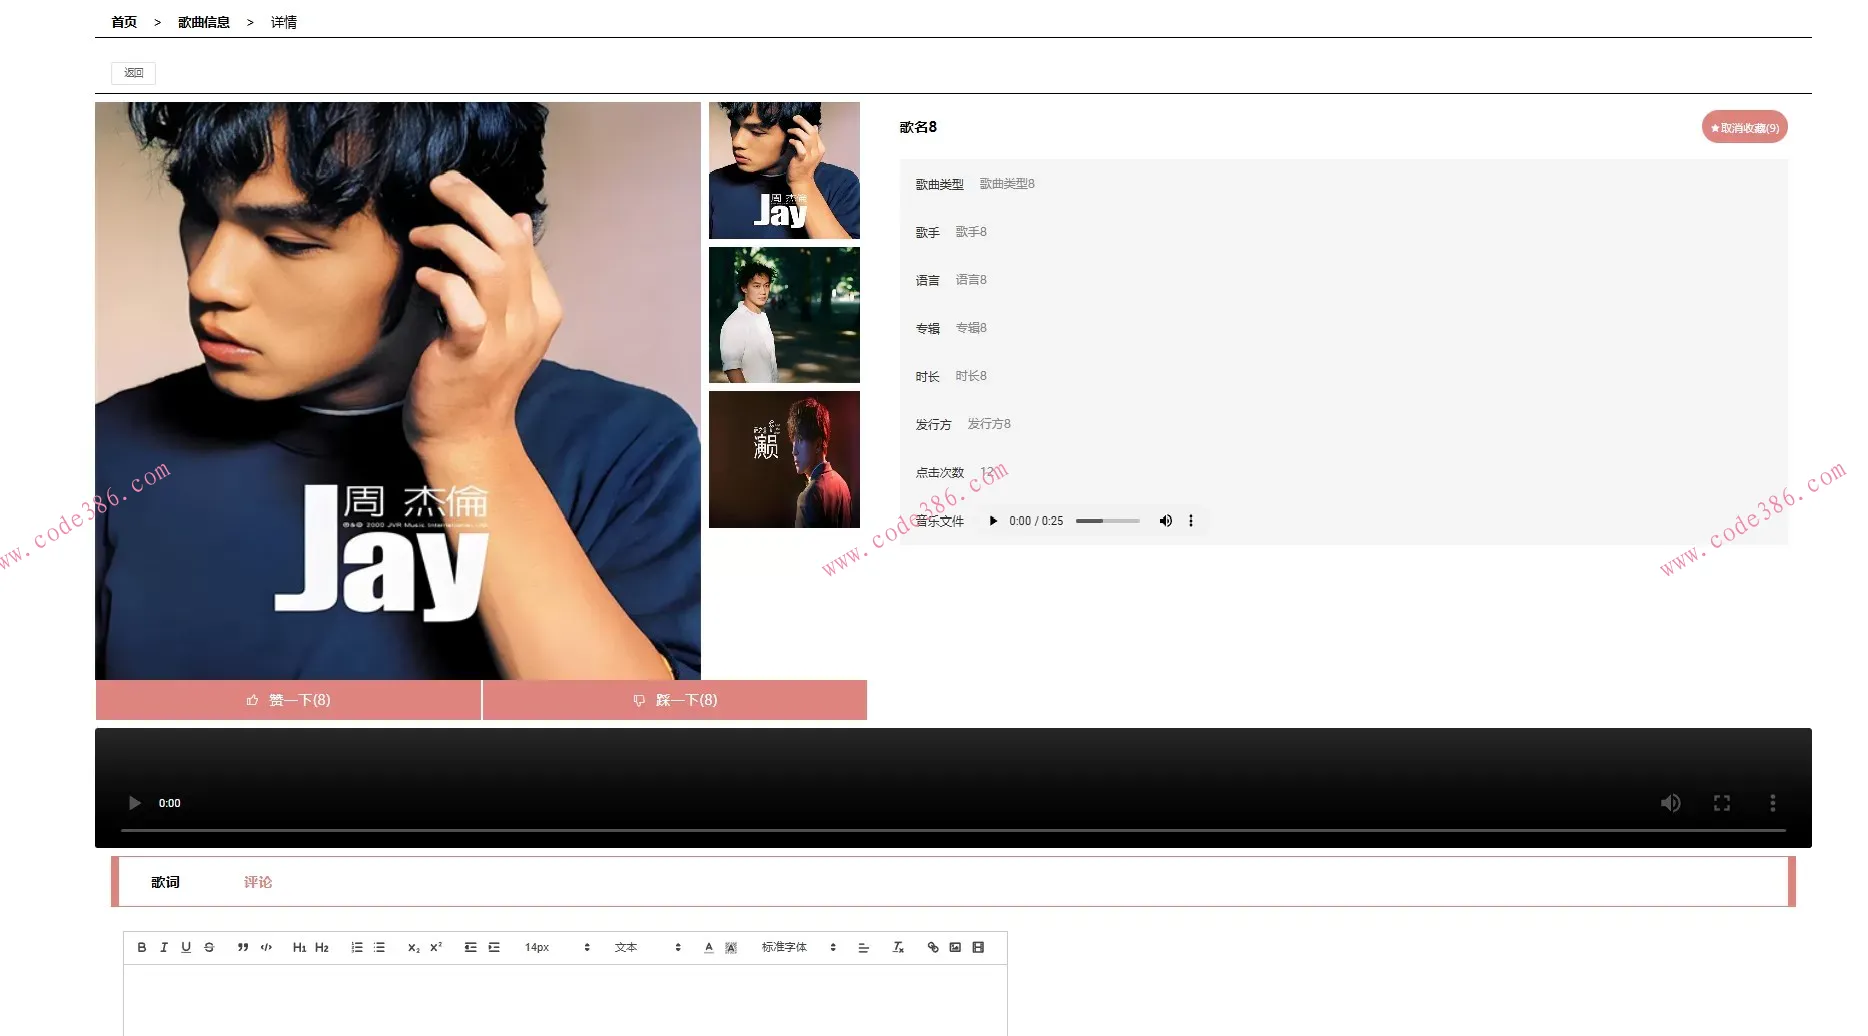Apply superscript formatting

point(436,947)
